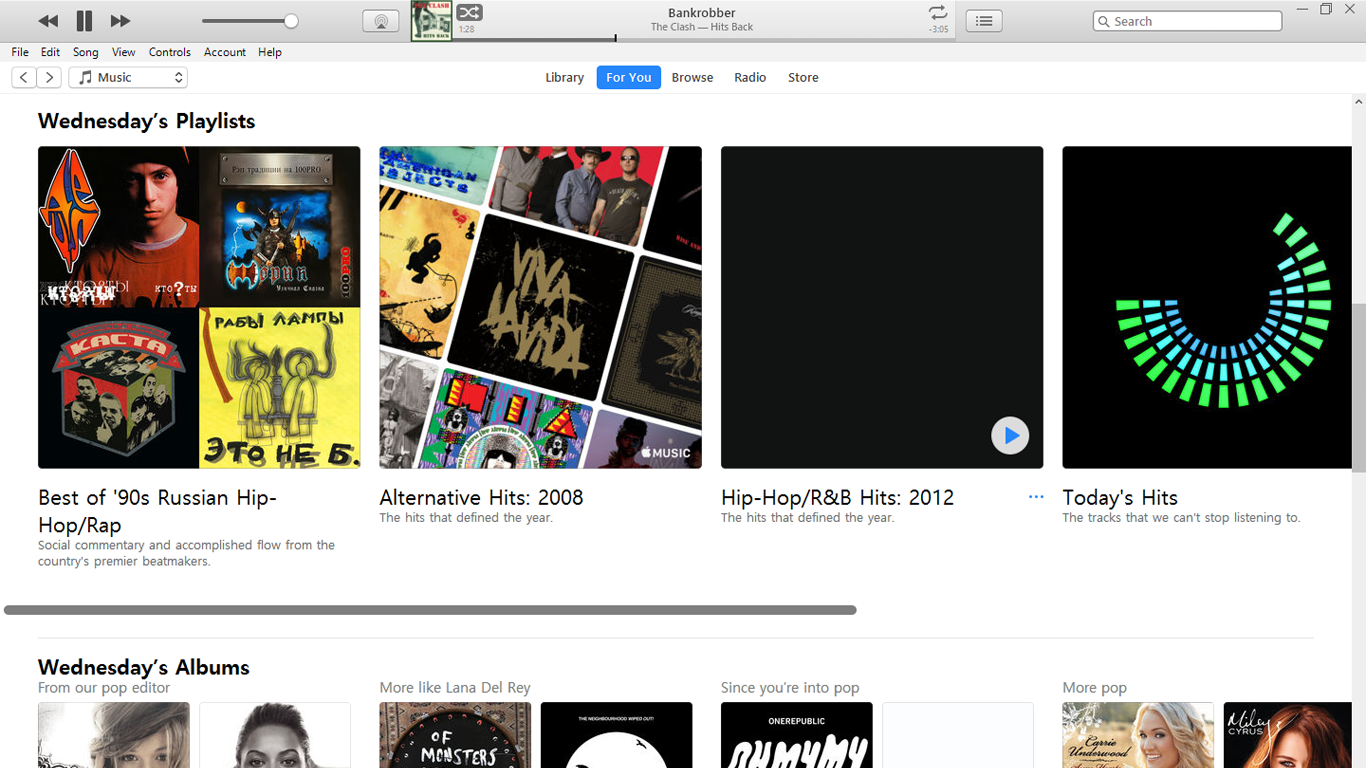This screenshot has height=768, width=1366.
Task: Open the Miley Cyrus album cover
Action: (1288, 735)
